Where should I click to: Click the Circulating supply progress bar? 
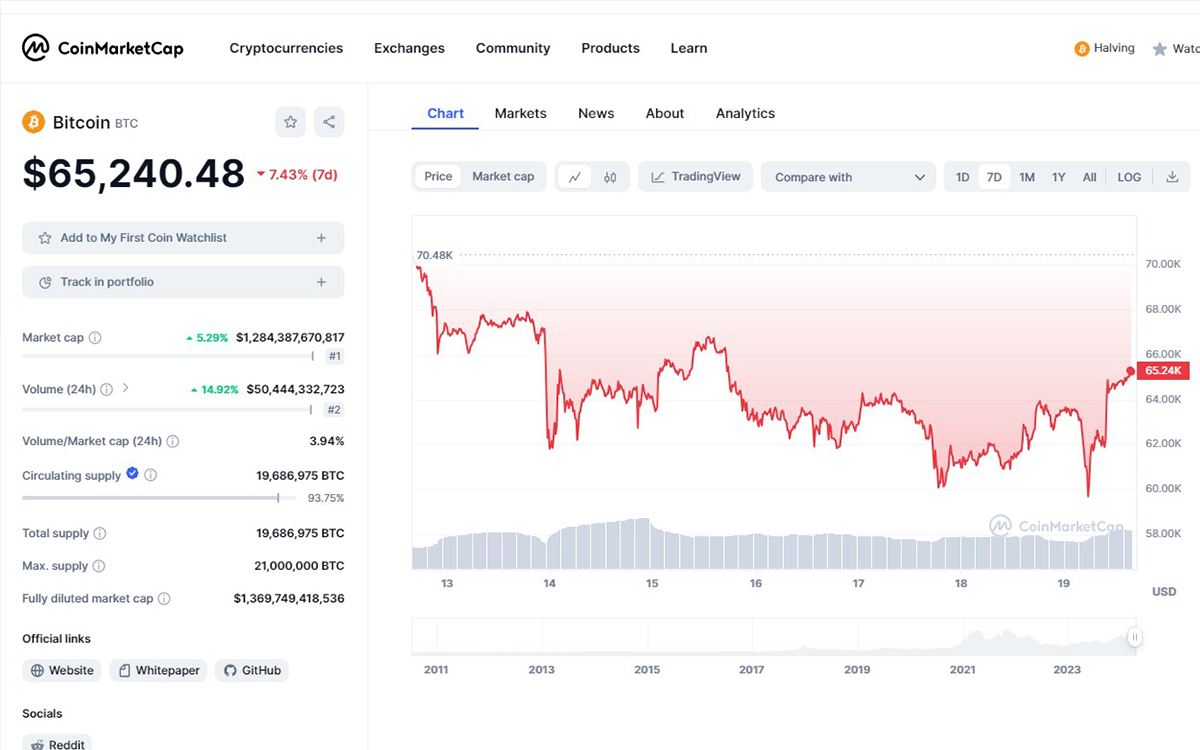click(x=158, y=498)
